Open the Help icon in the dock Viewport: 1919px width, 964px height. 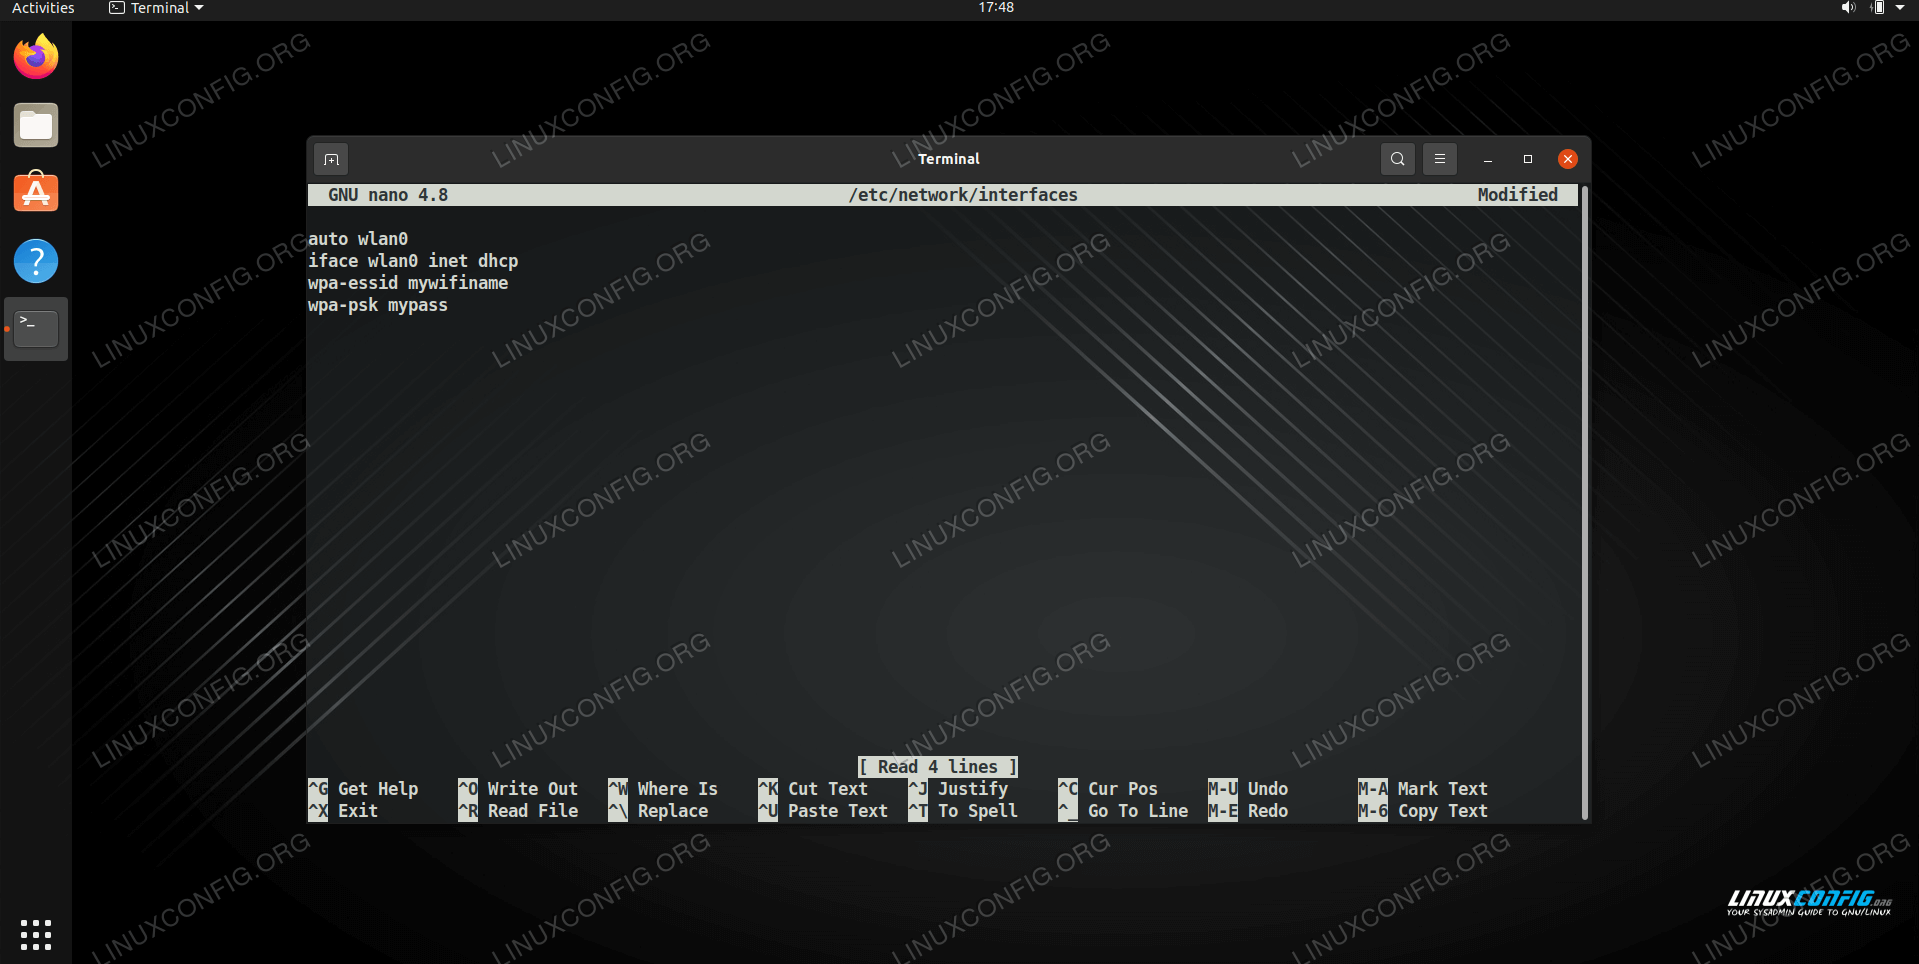click(x=36, y=261)
